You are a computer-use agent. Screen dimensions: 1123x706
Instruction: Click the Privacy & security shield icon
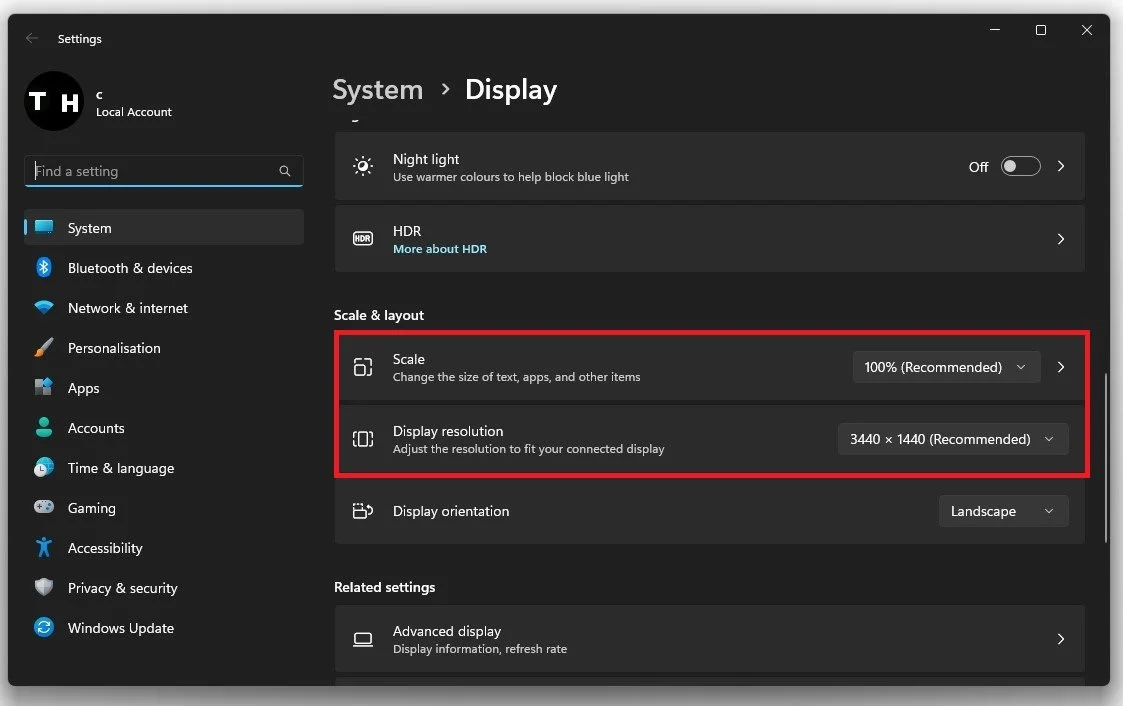pyautogui.click(x=44, y=587)
